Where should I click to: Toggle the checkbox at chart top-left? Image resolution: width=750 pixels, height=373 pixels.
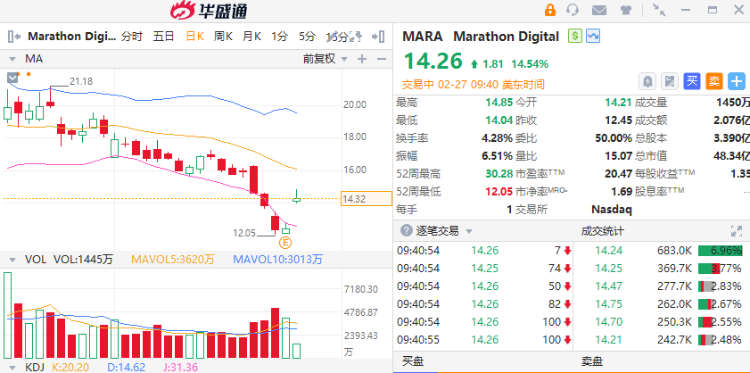[12, 77]
